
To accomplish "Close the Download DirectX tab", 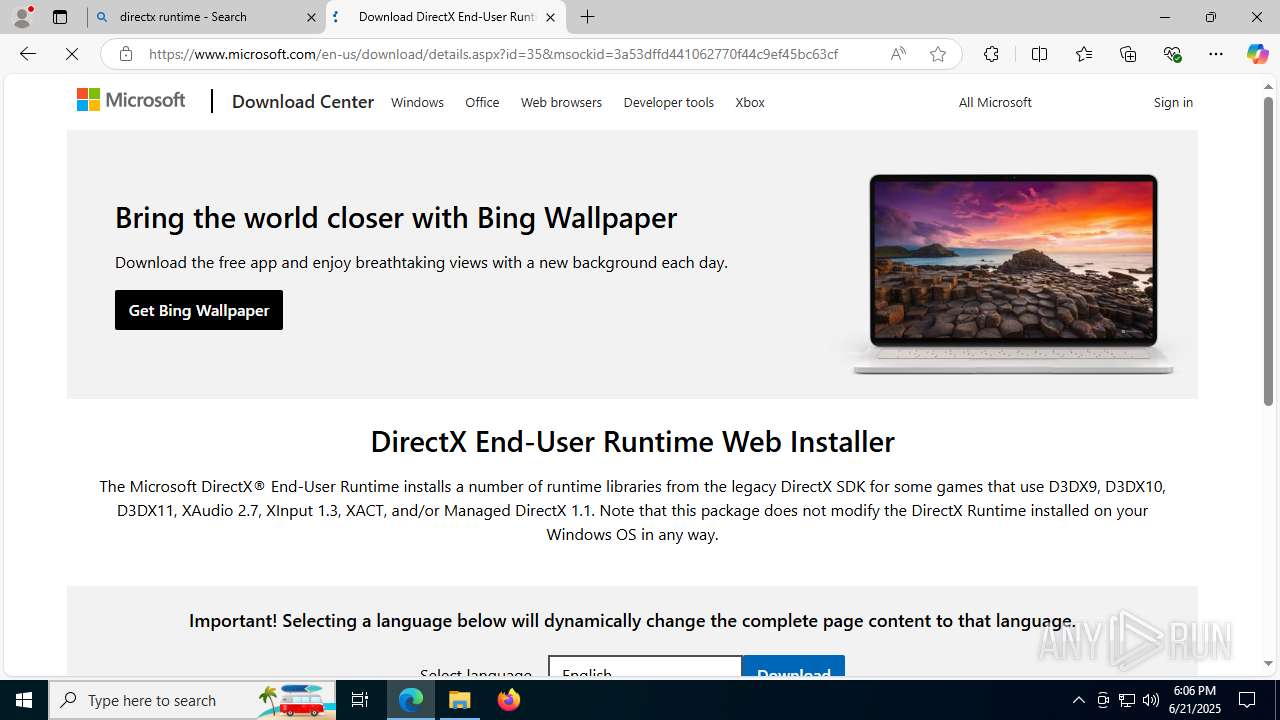I will 550,17.
